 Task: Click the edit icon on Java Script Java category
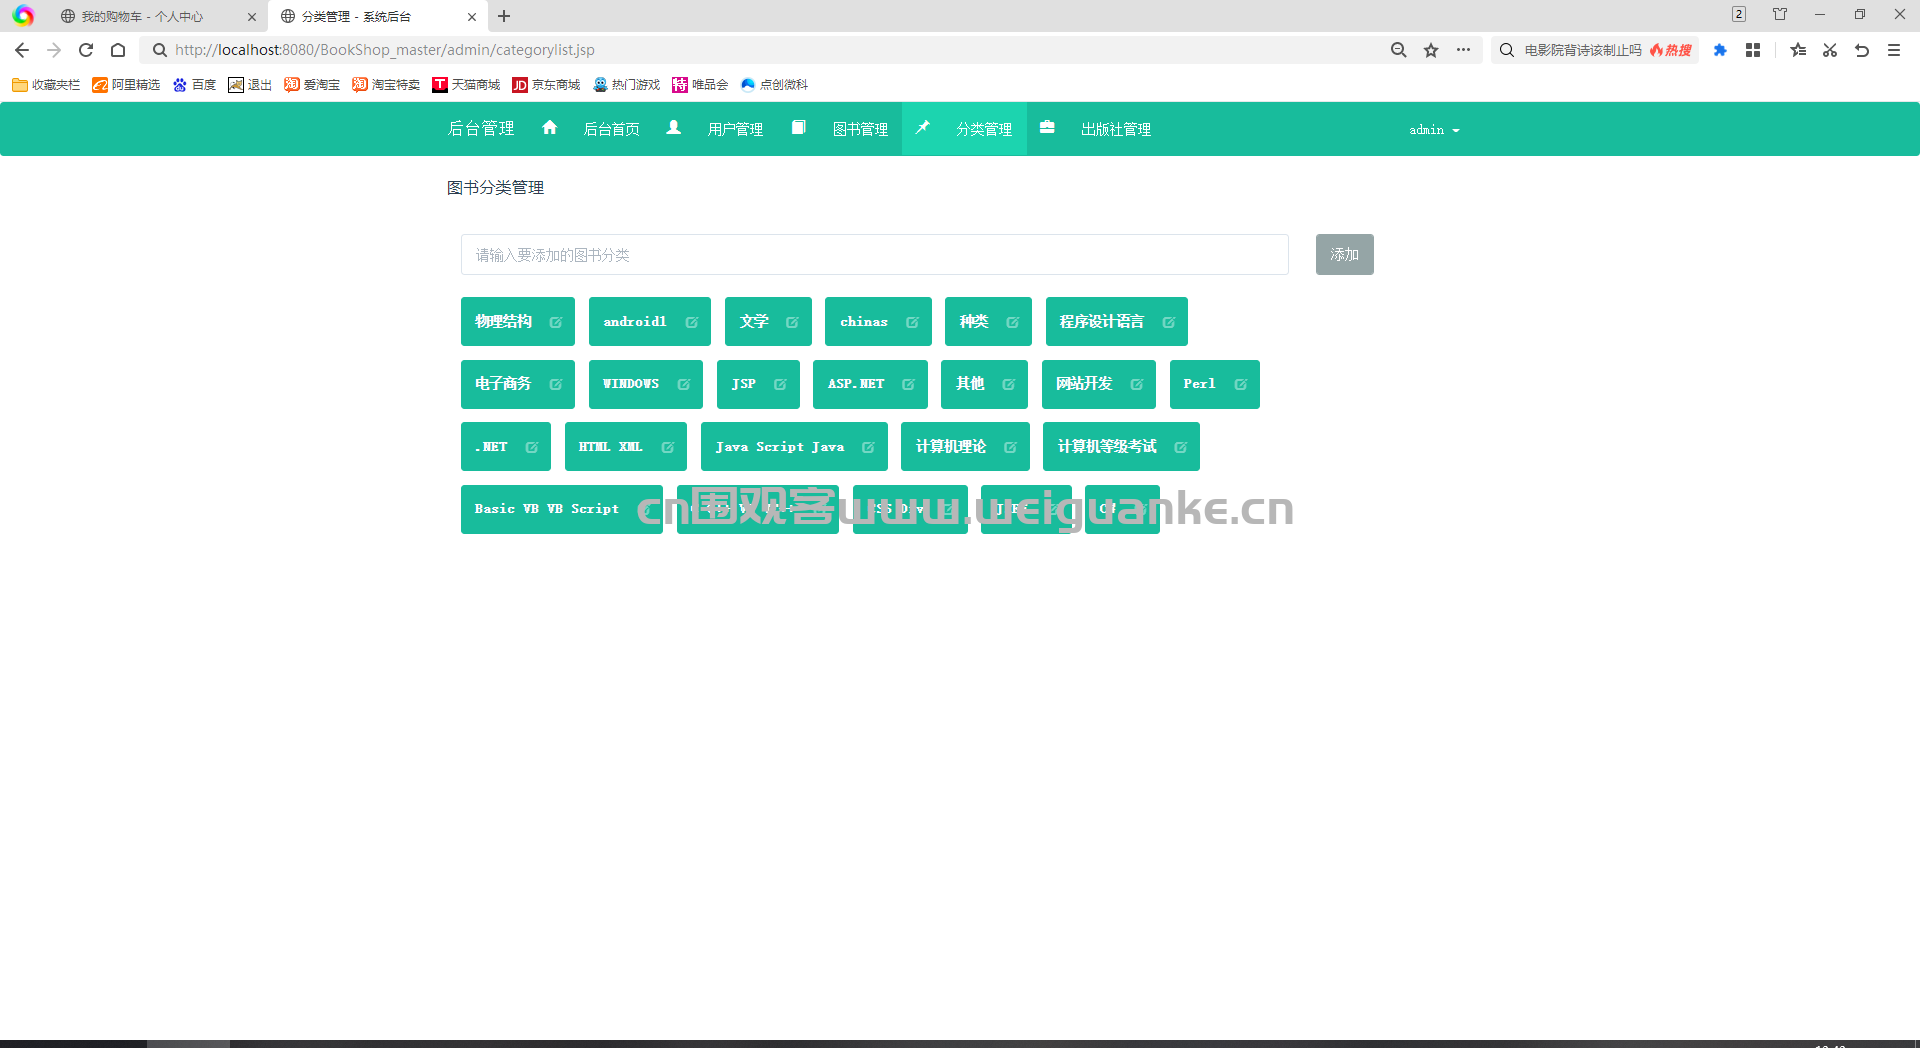click(x=869, y=447)
